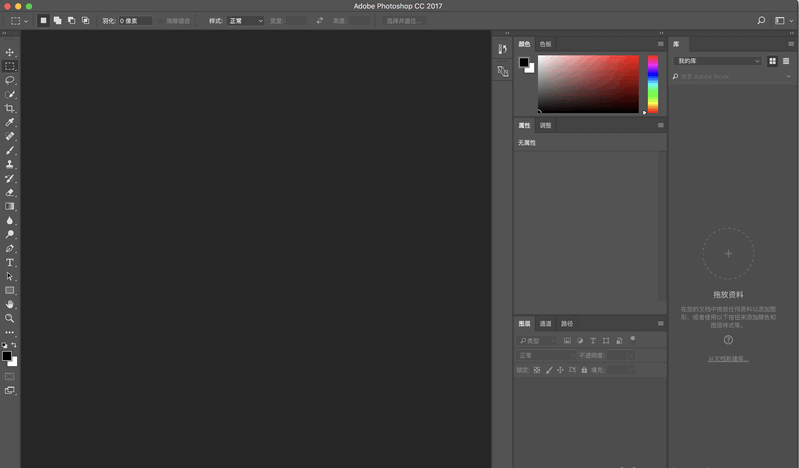Open the 样式 (Style) dropdown
Image resolution: width=799 pixels, height=468 pixels.
[x=245, y=20]
